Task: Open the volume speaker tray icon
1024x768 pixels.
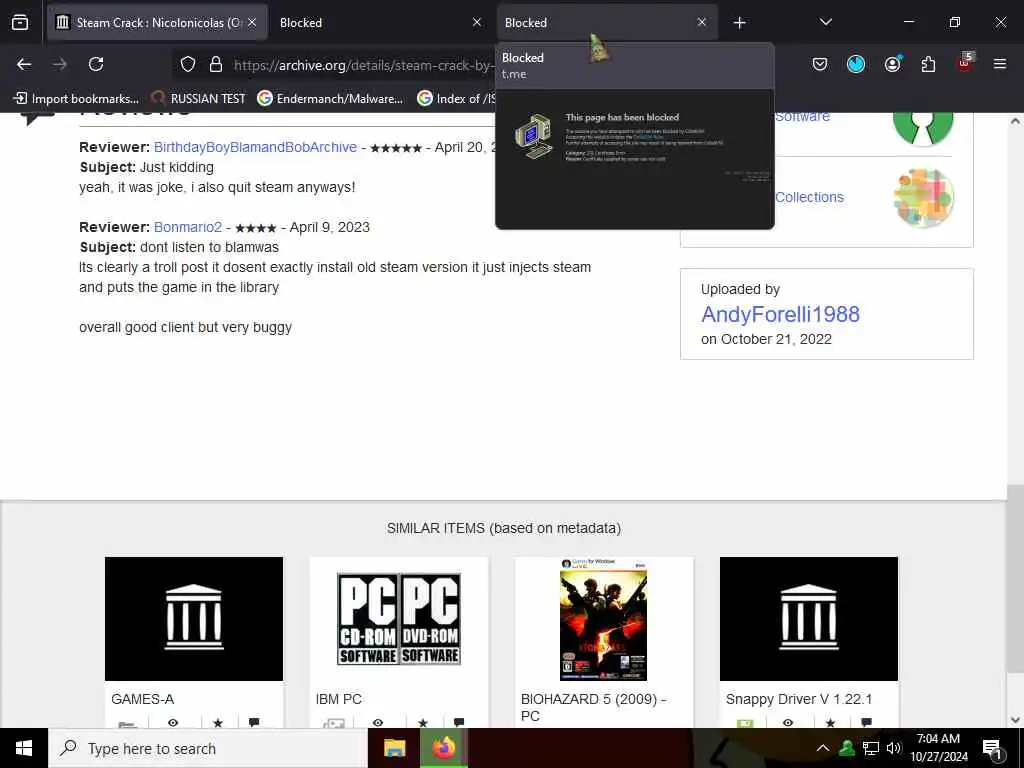Action: click(x=893, y=748)
